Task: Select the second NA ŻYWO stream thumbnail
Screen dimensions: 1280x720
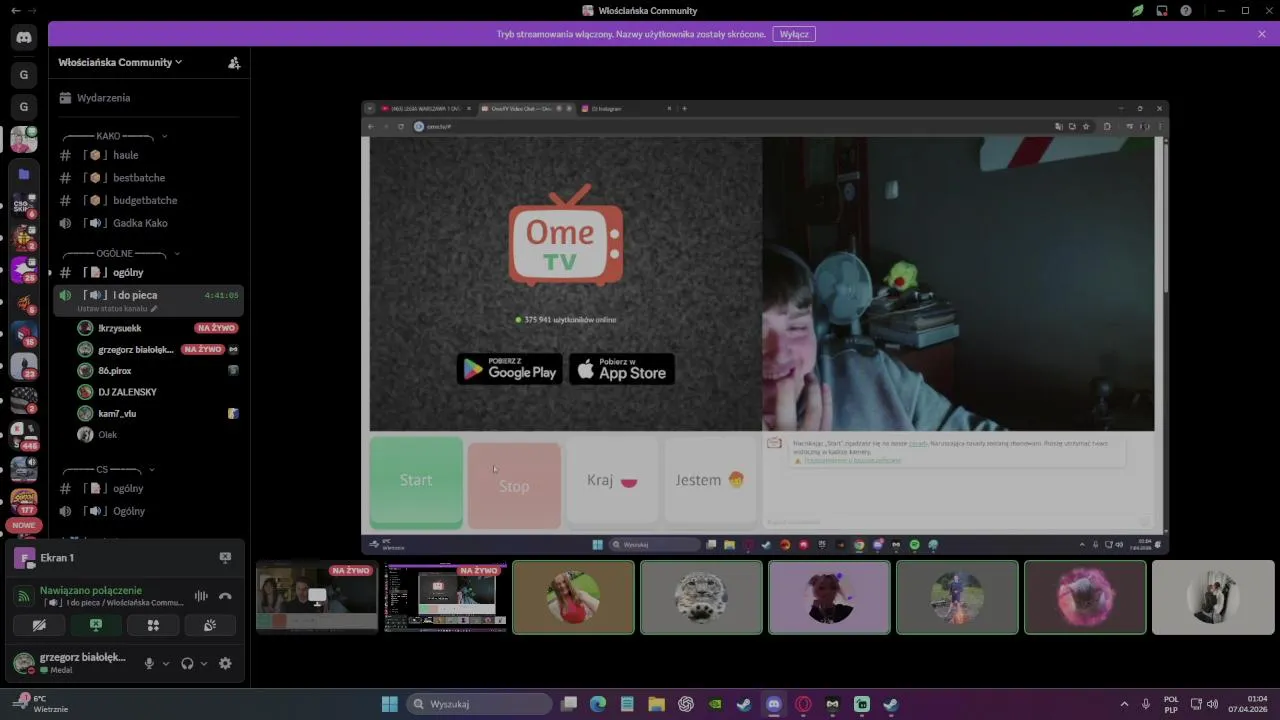Action: tap(445, 597)
